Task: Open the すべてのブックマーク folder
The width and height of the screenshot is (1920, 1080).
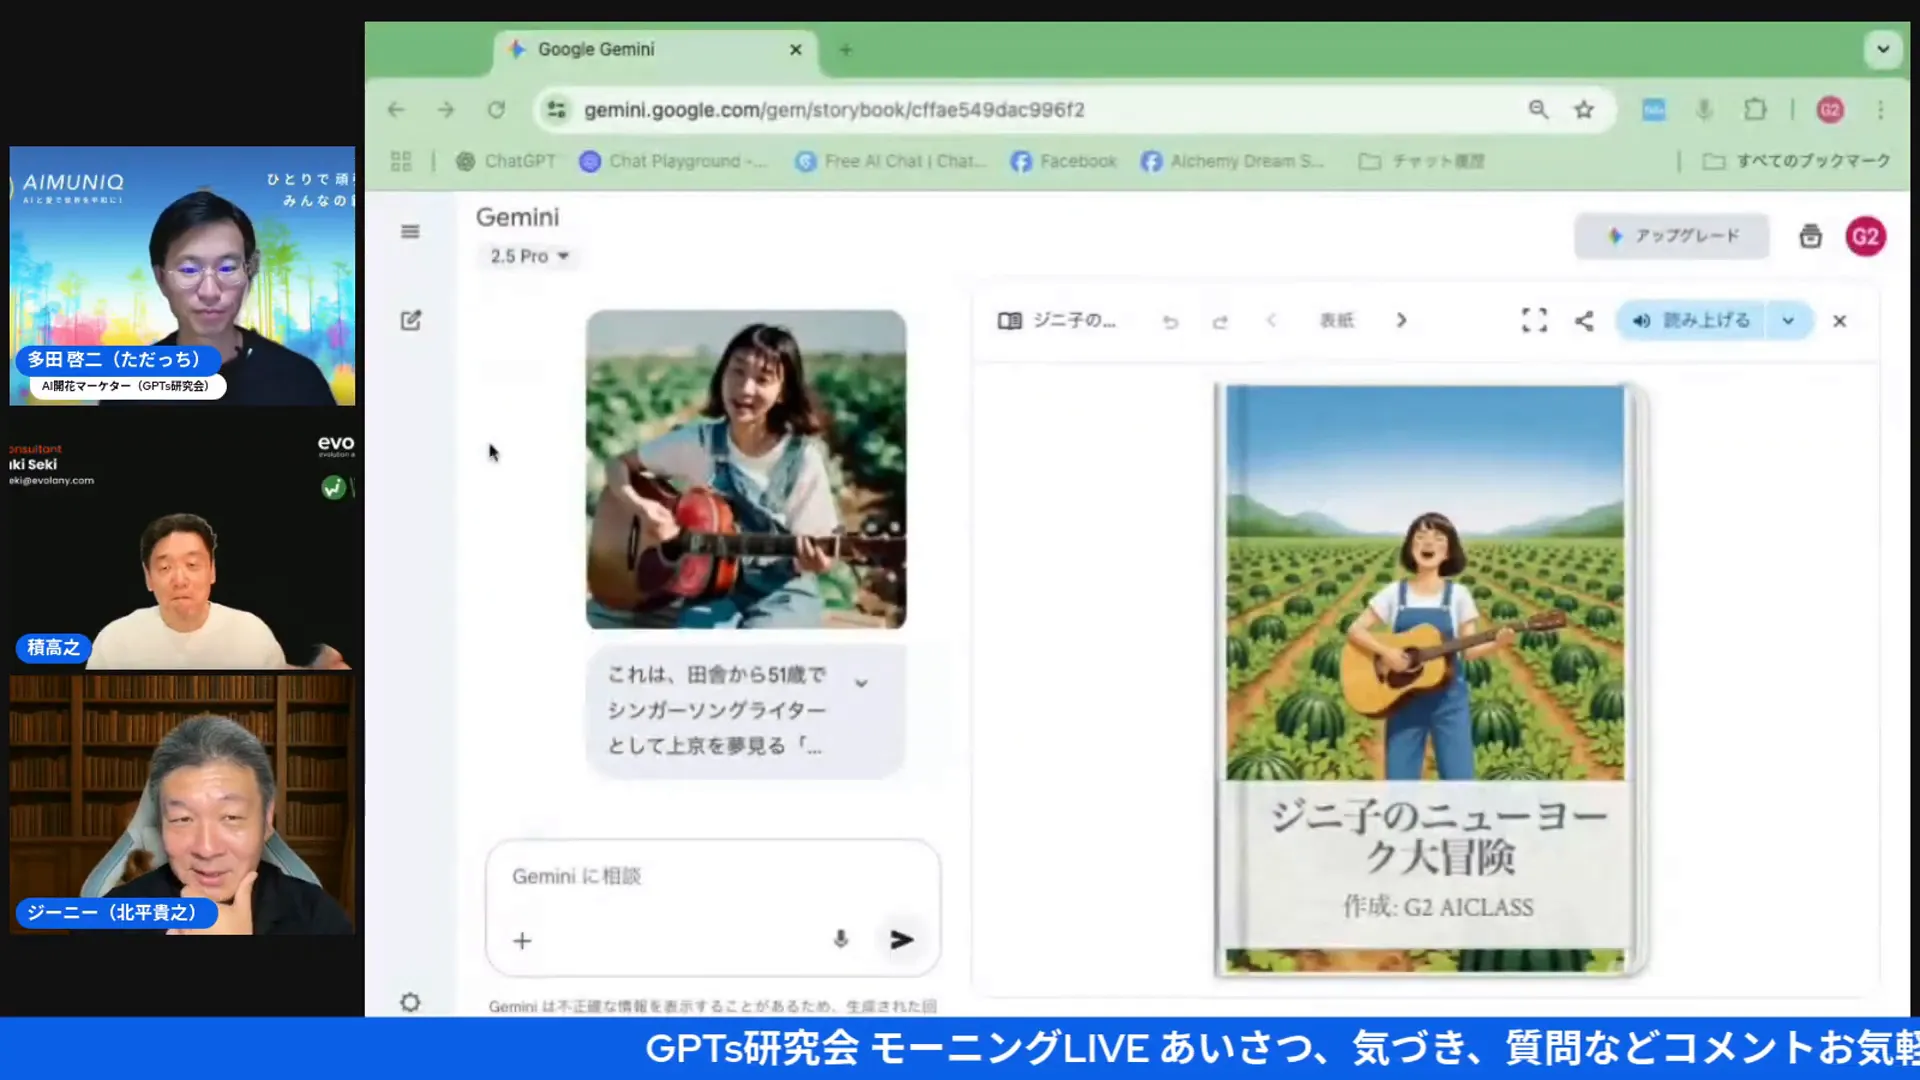Action: [x=1796, y=161]
